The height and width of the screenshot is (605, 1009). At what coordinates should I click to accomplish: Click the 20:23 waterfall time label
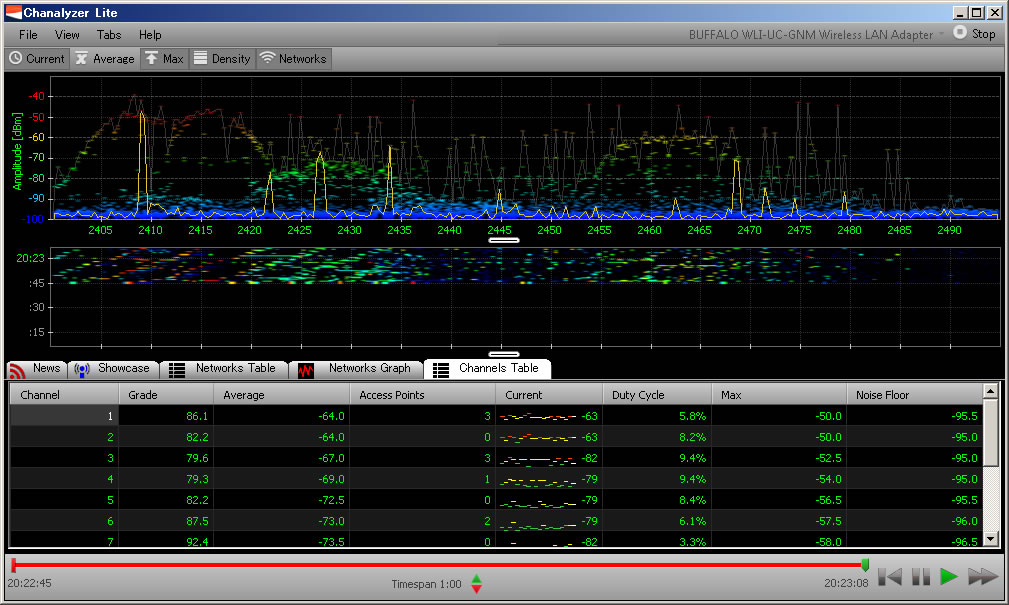[30, 258]
